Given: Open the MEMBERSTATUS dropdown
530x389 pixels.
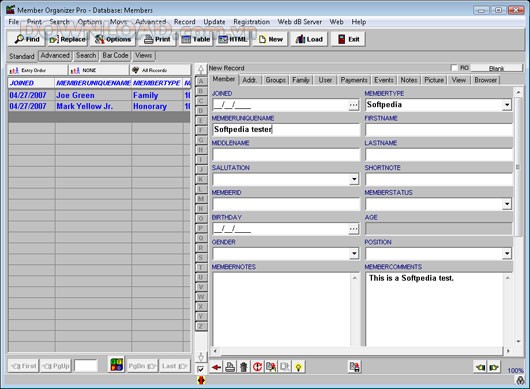Looking at the screenshot, I should point(507,204).
